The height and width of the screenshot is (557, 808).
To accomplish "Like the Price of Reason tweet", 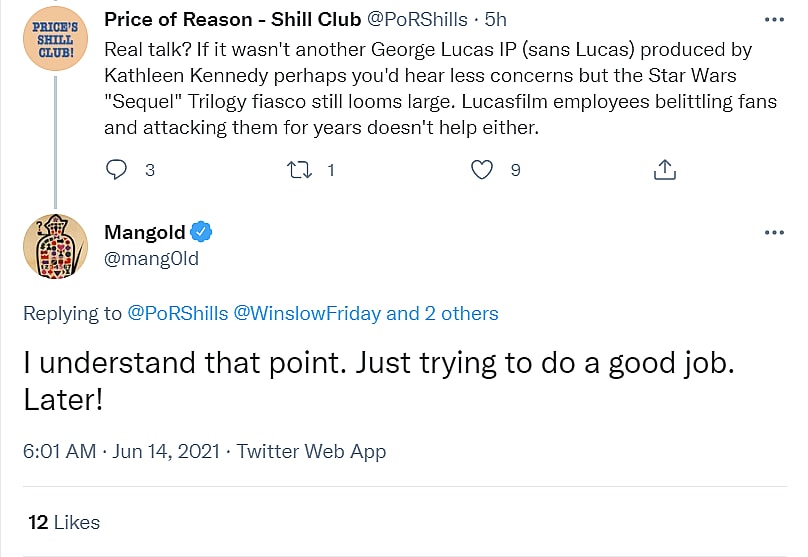I will point(482,170).
